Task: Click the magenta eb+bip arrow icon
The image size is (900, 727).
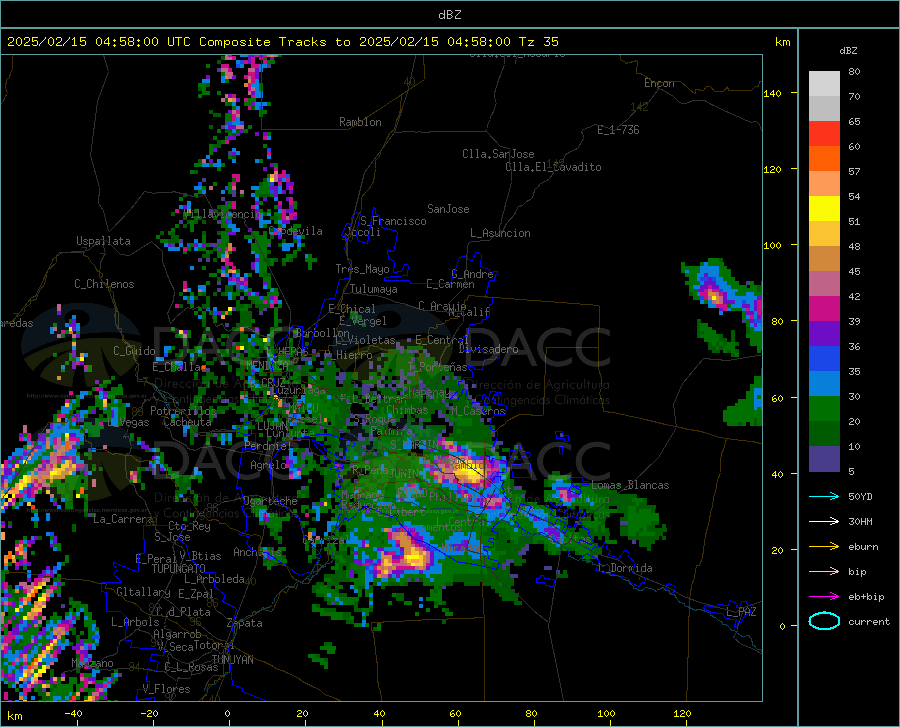Action: (824, 596)
